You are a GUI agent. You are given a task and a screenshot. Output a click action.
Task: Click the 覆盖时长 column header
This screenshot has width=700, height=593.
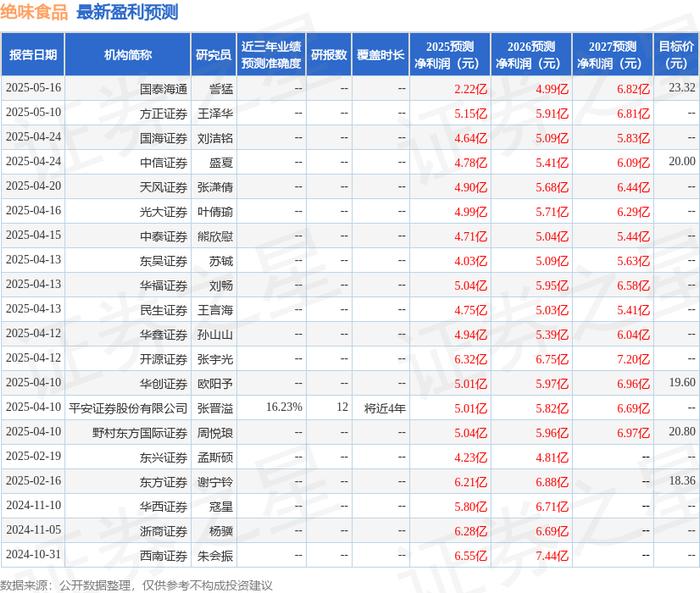380,54
